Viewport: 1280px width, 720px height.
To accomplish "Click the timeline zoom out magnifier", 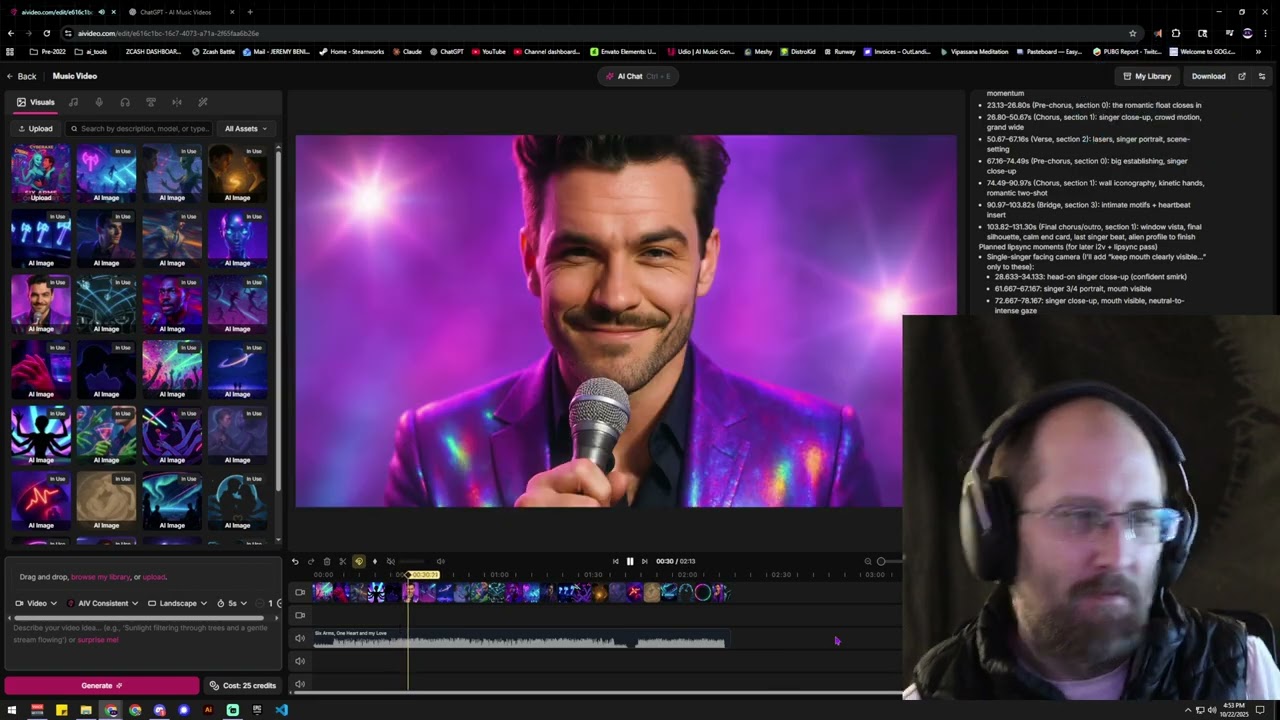I will tap(868, 561).
